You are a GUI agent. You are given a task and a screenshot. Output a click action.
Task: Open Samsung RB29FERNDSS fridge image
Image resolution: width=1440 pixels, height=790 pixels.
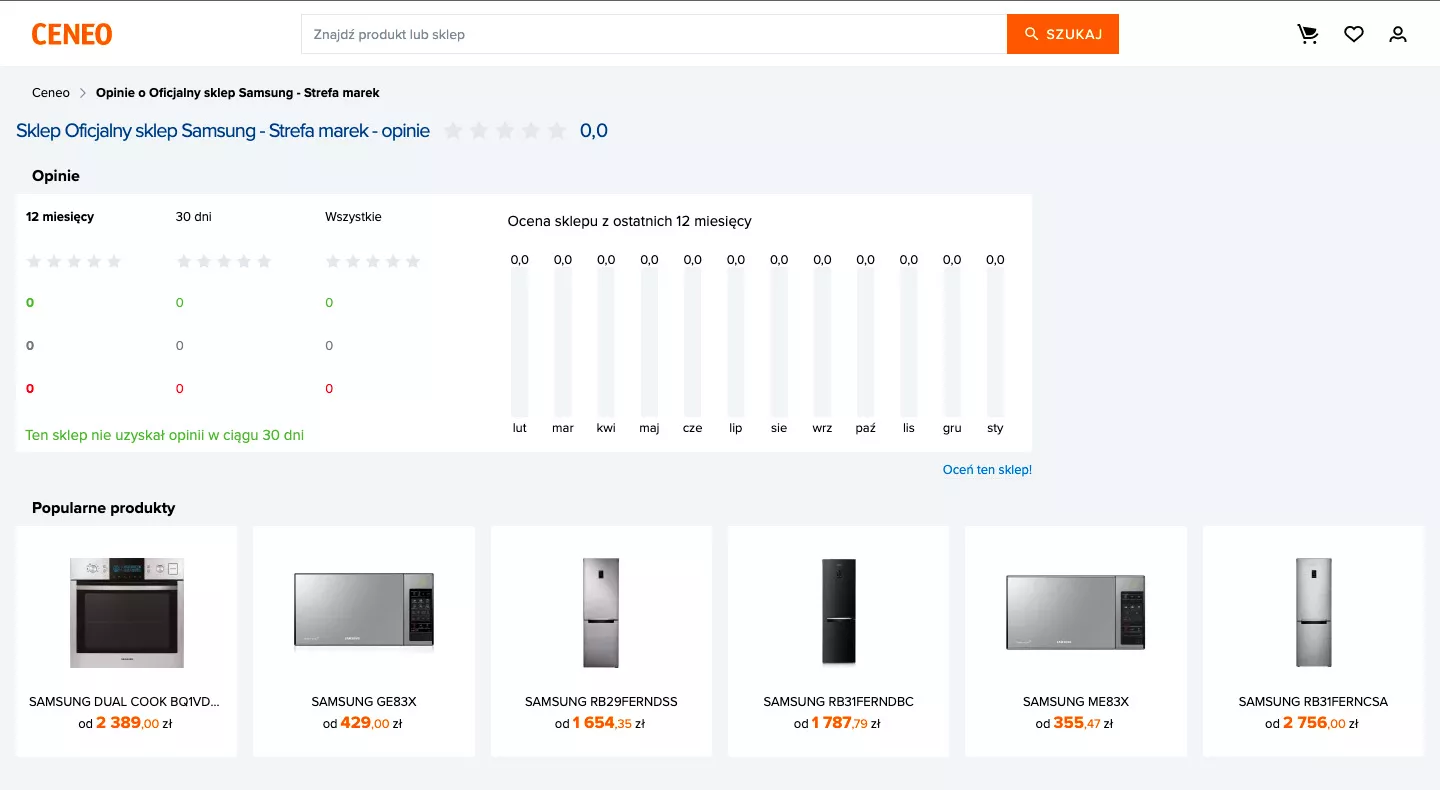pyautogui.click(x=601, y=613)
